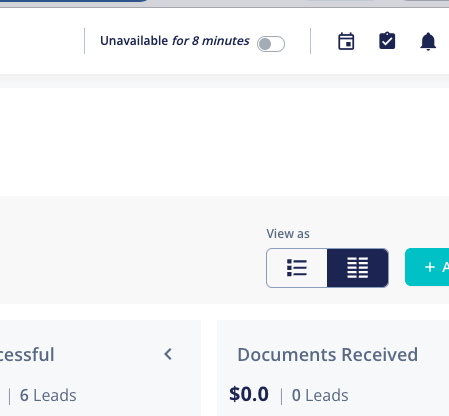Screen dimensions: 449x416
Task: Collapse the column using the left chevron
Action: click(168, 354)
